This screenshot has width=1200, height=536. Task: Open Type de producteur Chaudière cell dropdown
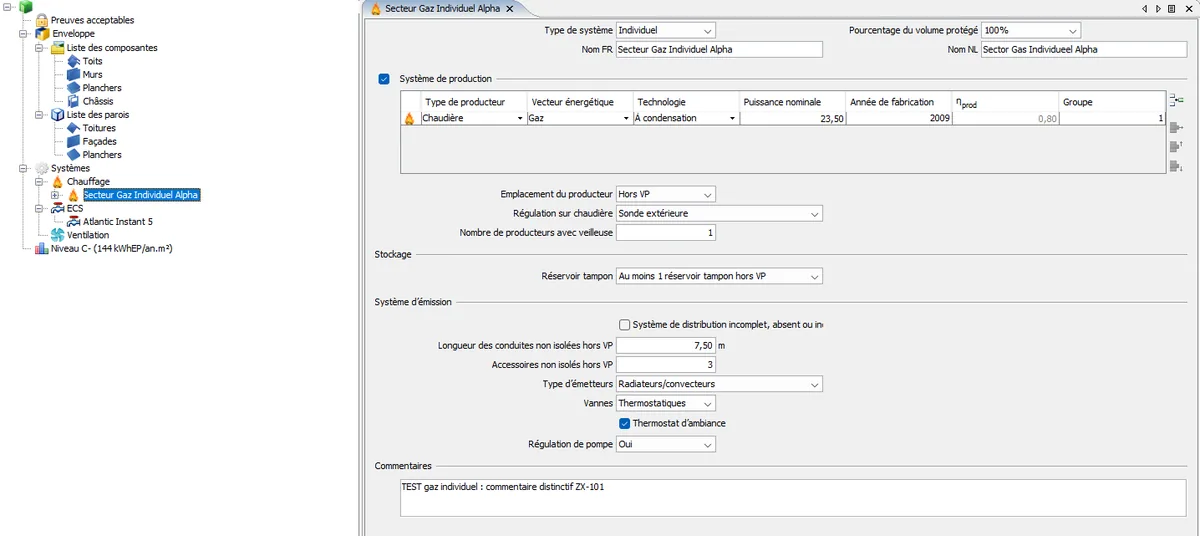click(x=519, y=118)
